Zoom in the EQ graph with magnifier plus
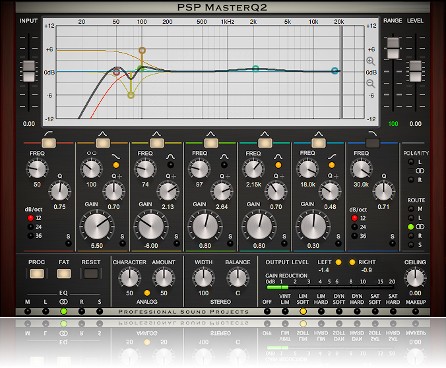 (x=370, y=61)
